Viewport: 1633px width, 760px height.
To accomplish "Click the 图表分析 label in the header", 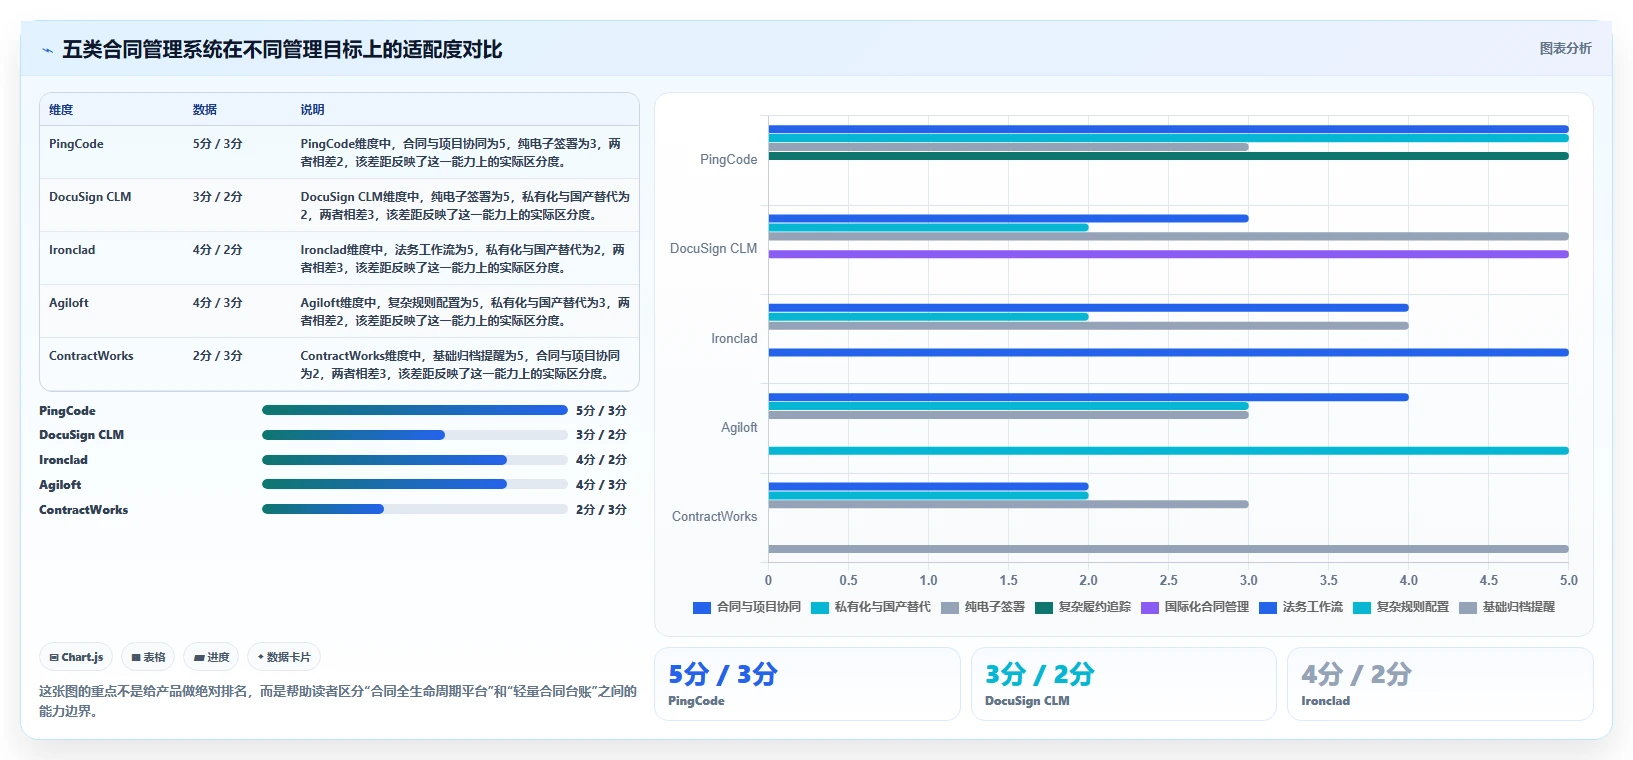I will 1565,48.
